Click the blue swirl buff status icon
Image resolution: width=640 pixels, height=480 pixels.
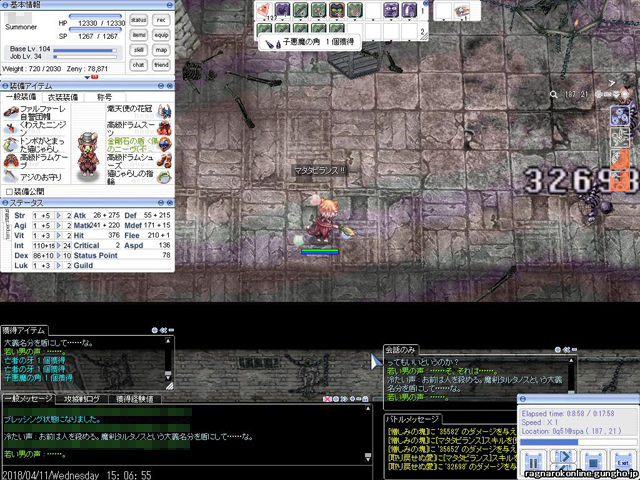pos(619,115)
